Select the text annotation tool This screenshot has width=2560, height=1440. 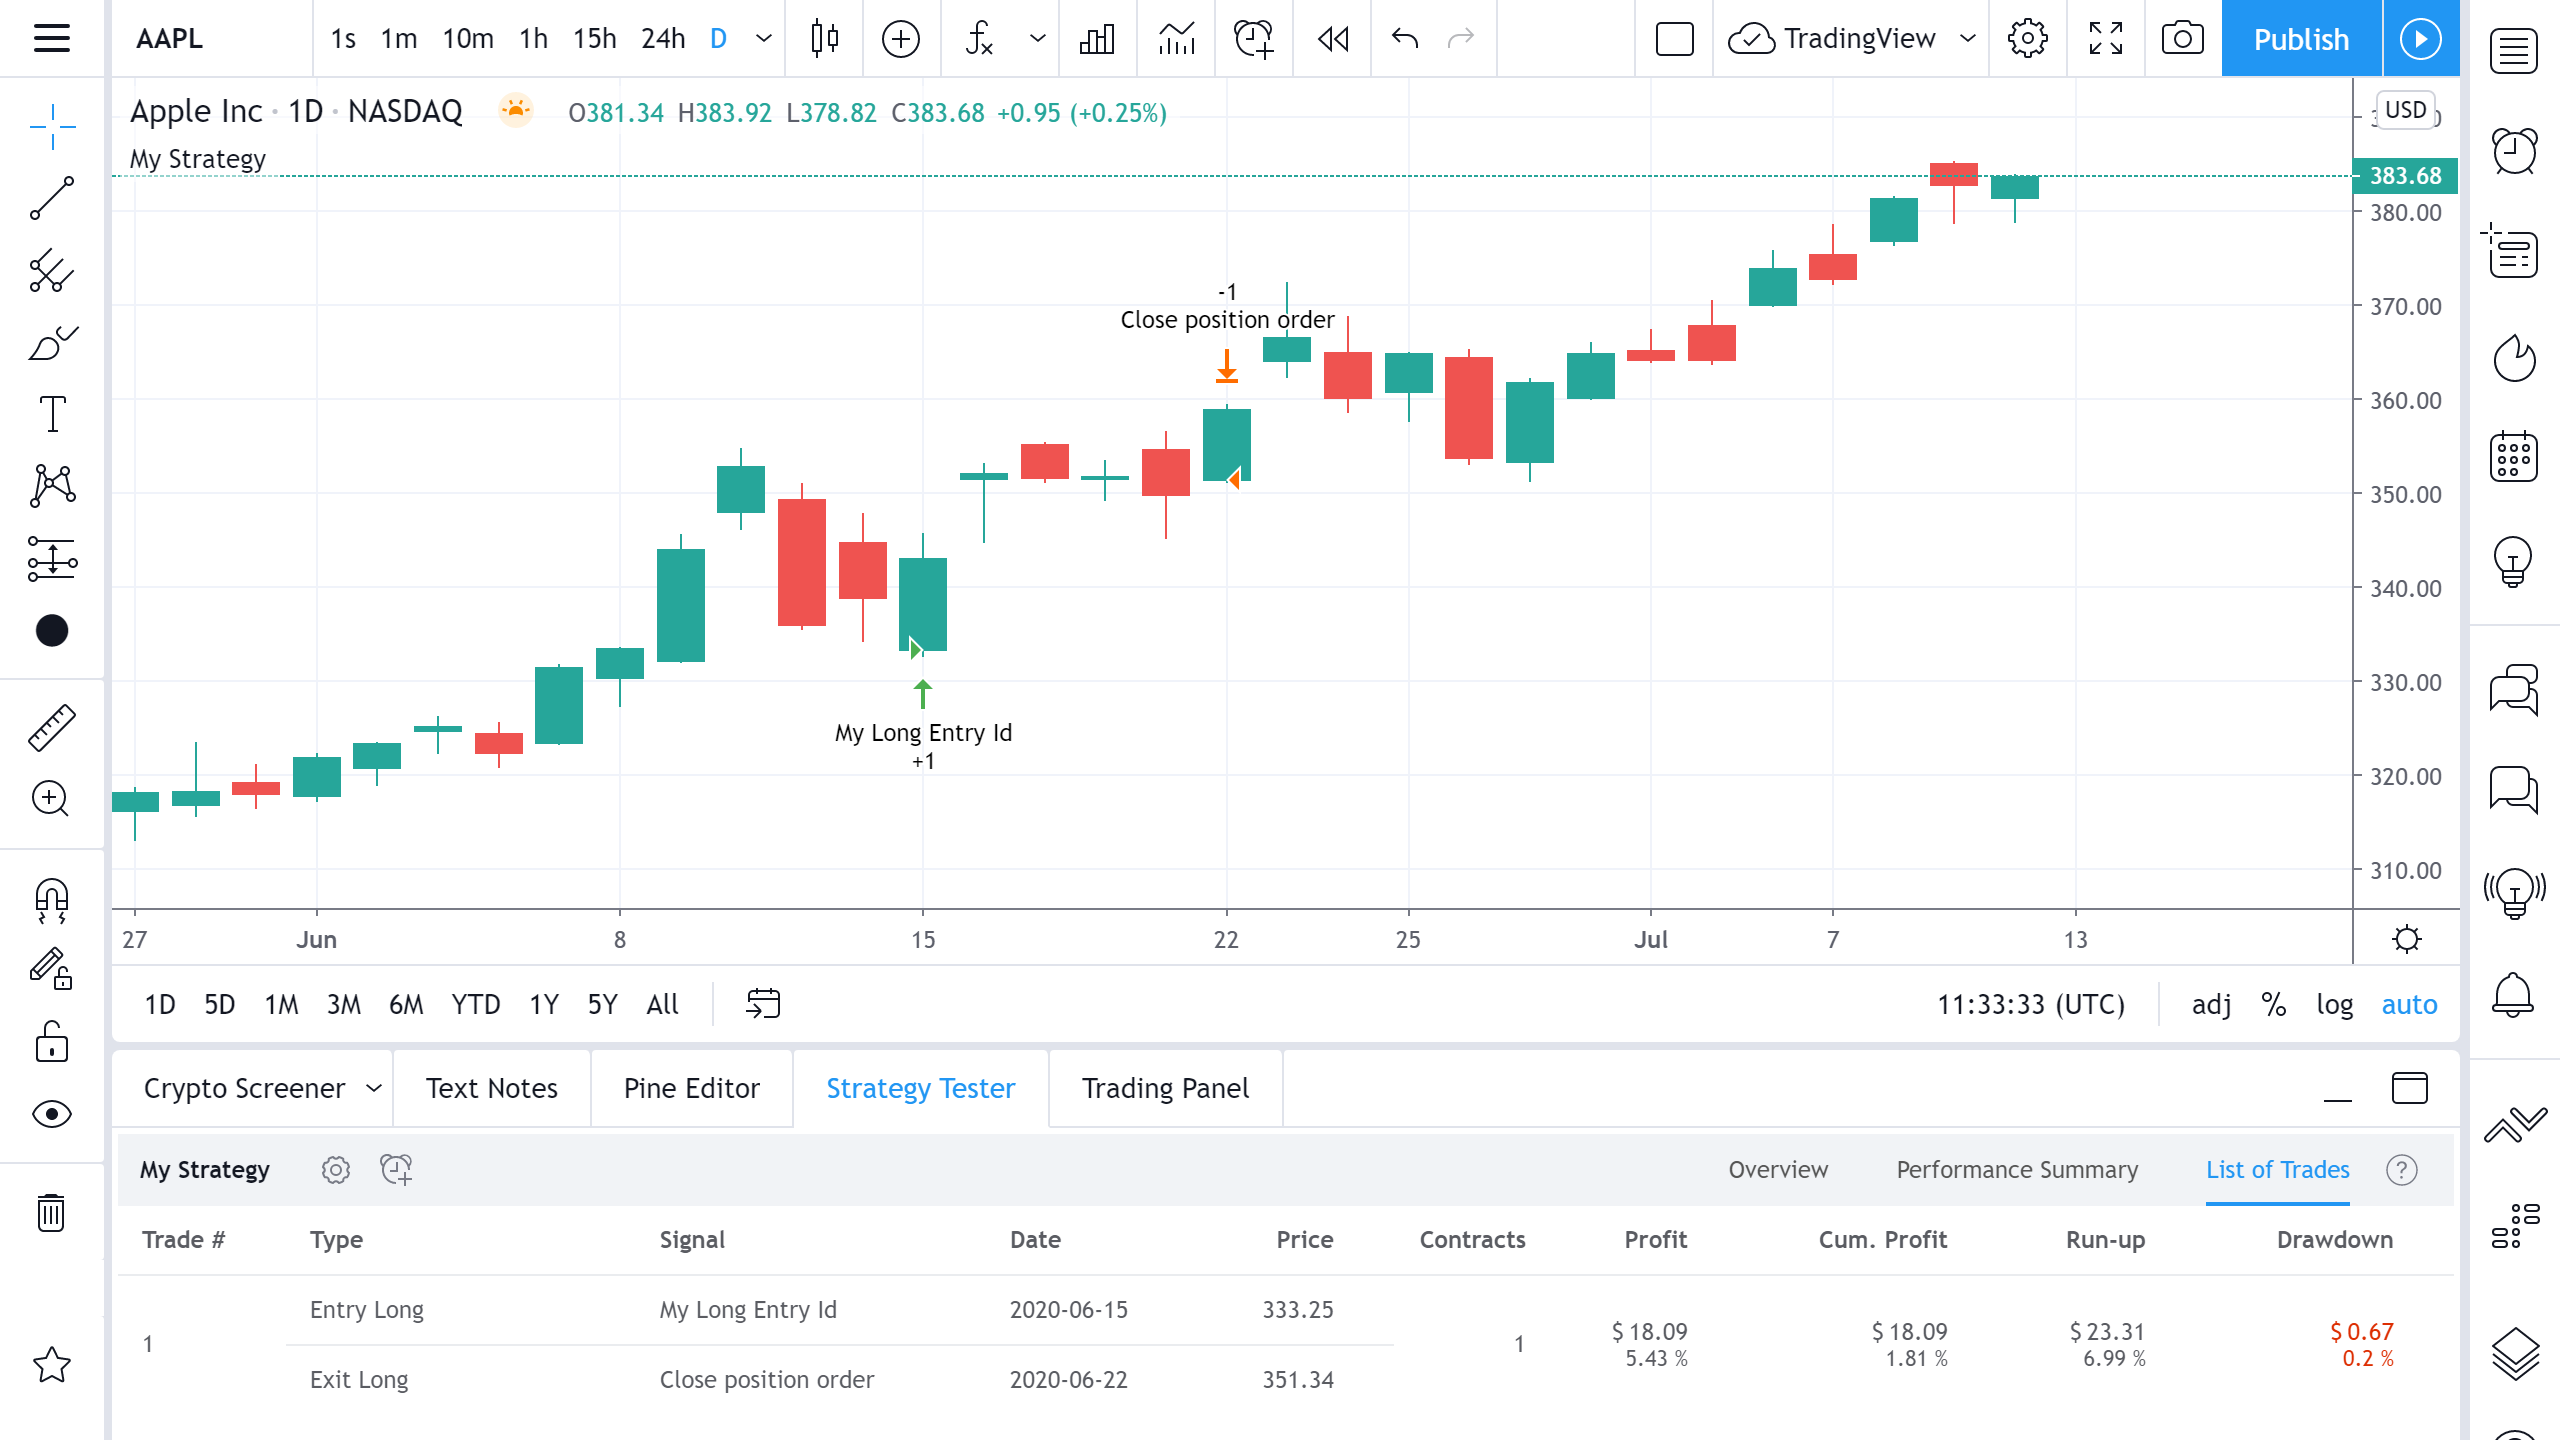(52, 414)
